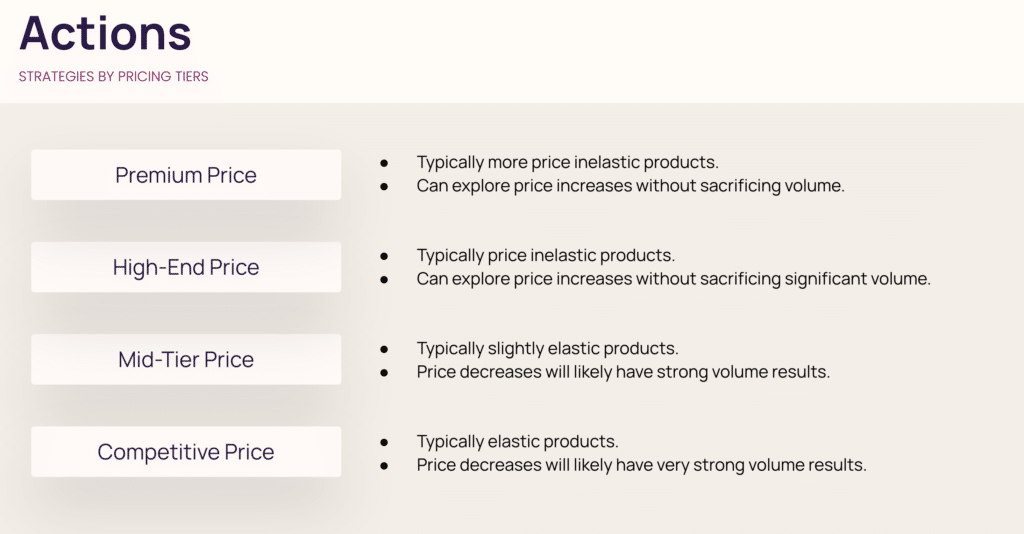Click the Strategies by Pricing Tiers subtitle
Image resolution: width=1024 pixels, height=534 pixels.
(x=113, y=76)
